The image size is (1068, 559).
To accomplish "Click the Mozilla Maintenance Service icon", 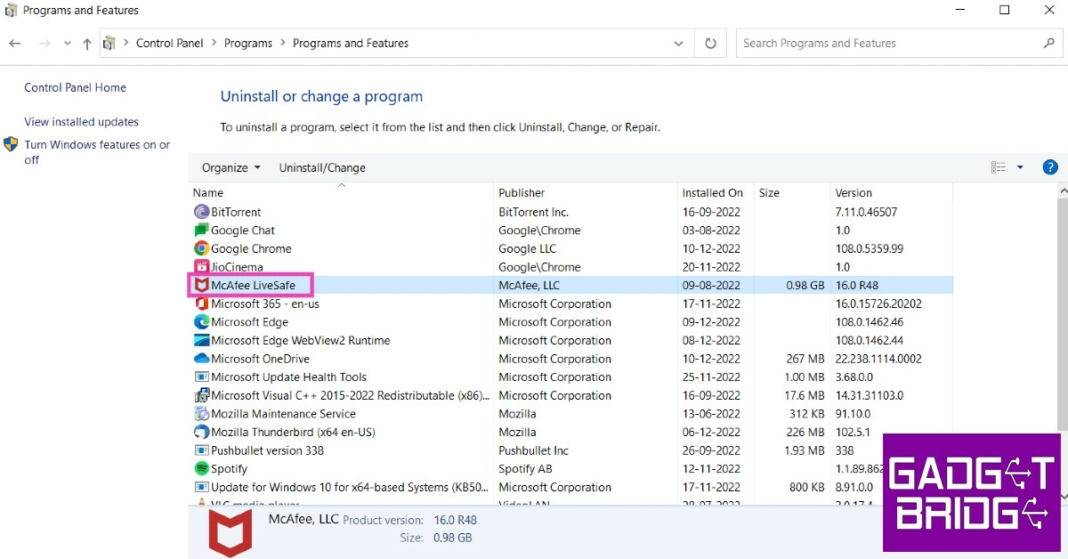I will 201,414.
